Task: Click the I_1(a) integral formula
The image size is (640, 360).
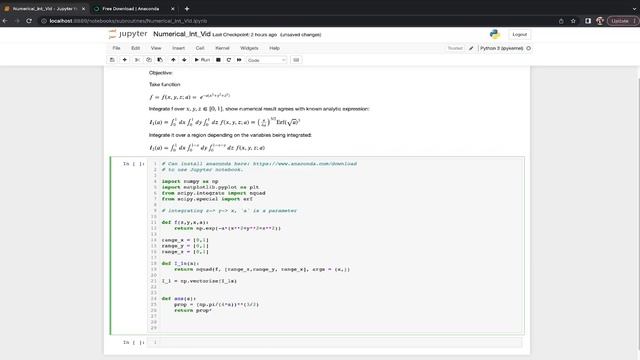Action: [224, 122]
